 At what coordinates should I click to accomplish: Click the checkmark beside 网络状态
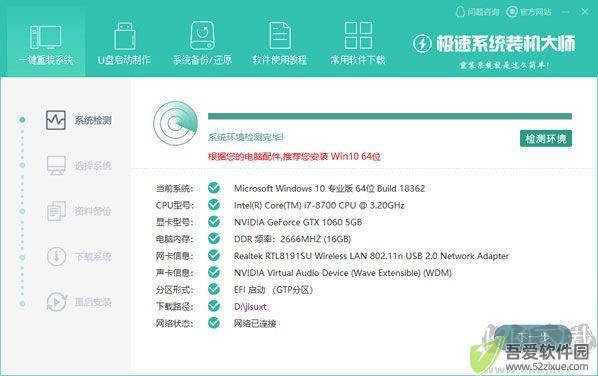(x=214, y=323)
